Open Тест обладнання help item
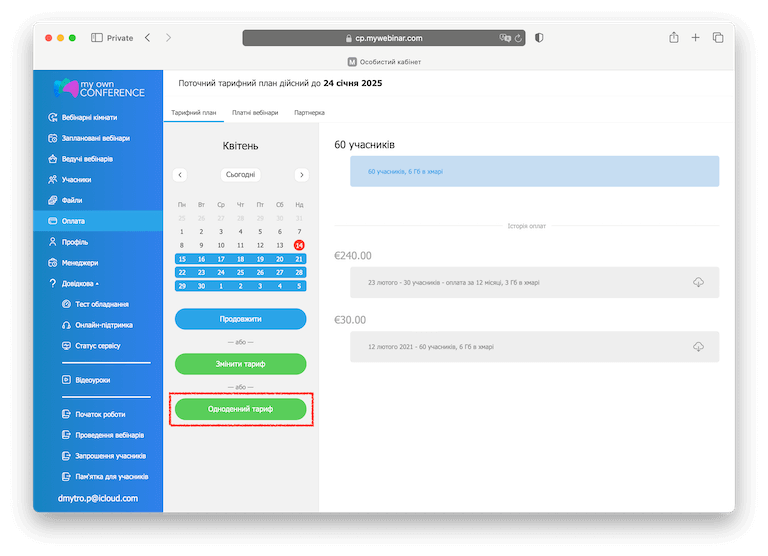This screenshot has width=768, height=556. pyautogui.click(x=101, y=304)
